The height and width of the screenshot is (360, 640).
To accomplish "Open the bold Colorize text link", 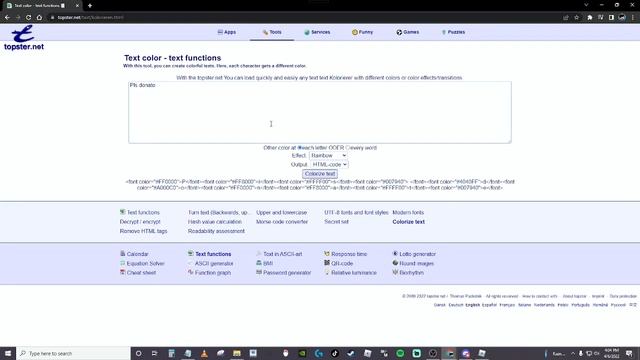I will [x=409, y=222].
